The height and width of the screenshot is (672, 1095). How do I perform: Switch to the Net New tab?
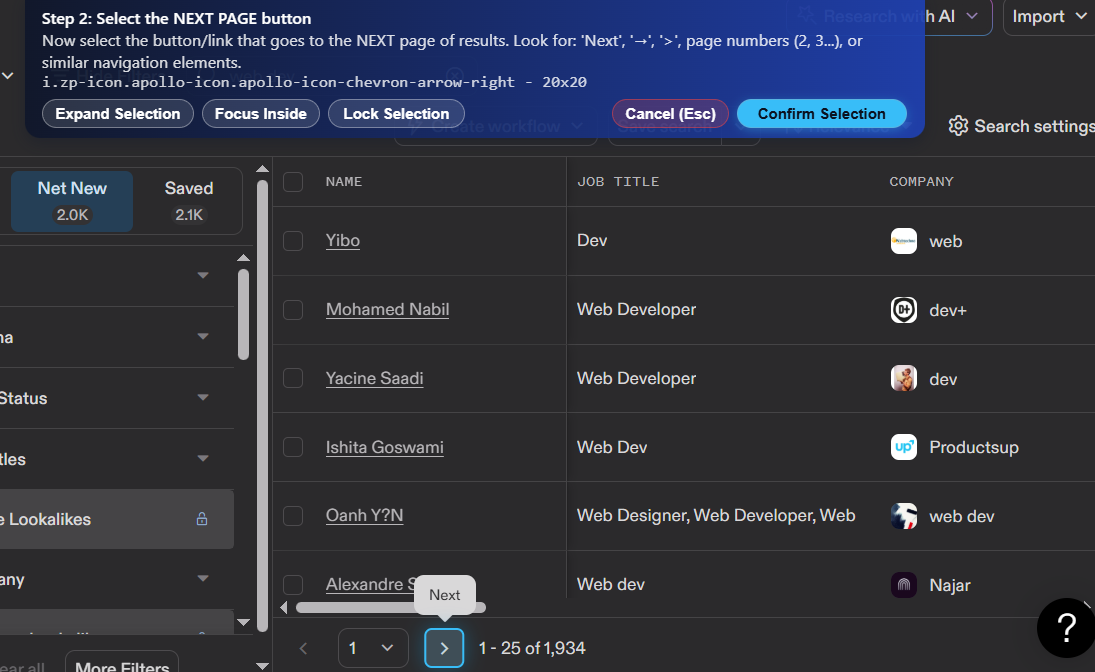point(72,201)
